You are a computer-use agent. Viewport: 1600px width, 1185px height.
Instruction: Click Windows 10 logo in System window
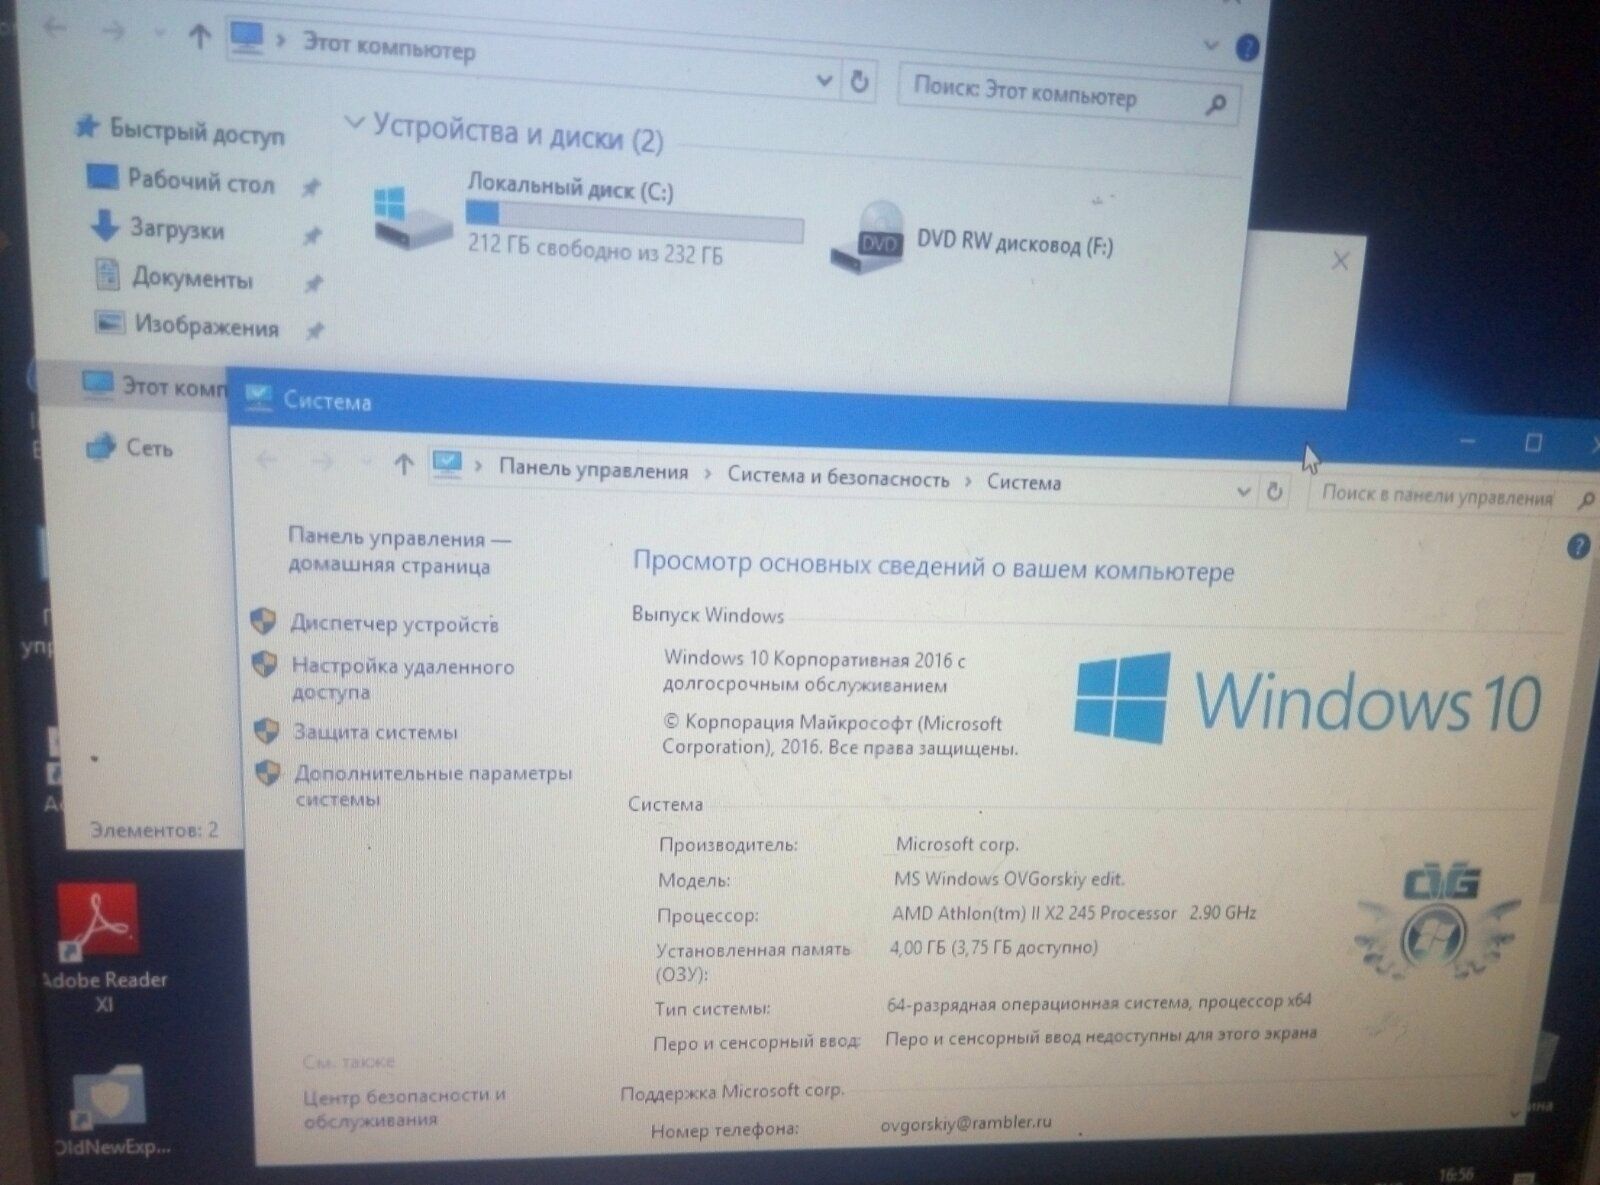(x=1307, y=700)
